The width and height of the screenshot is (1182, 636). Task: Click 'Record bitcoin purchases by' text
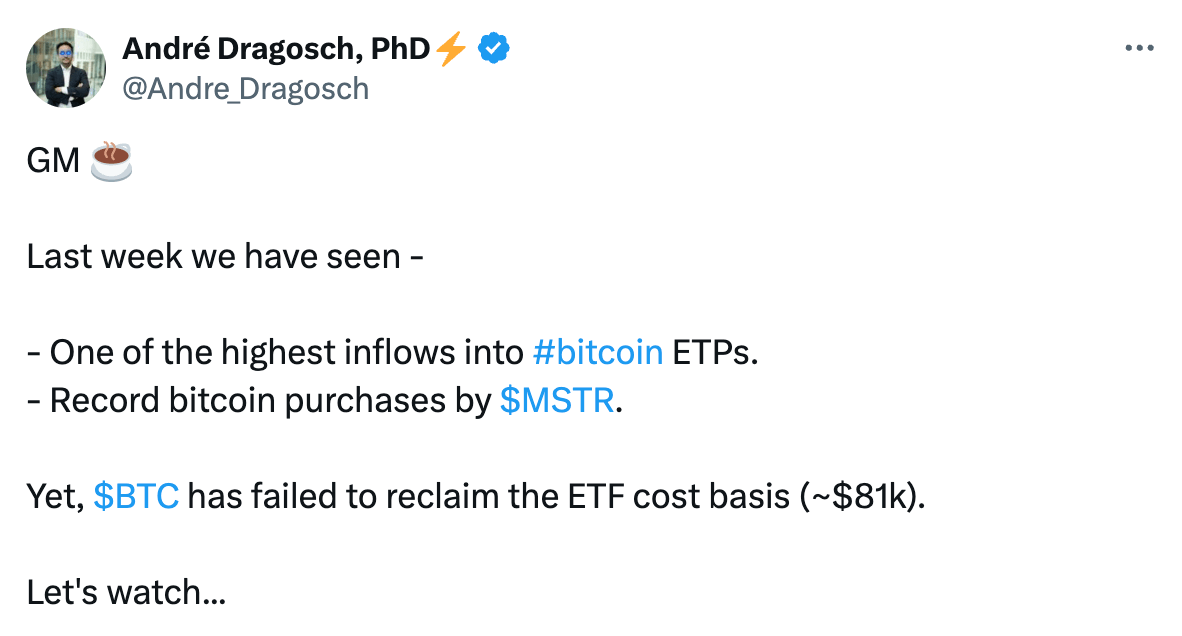pos(270,400)
